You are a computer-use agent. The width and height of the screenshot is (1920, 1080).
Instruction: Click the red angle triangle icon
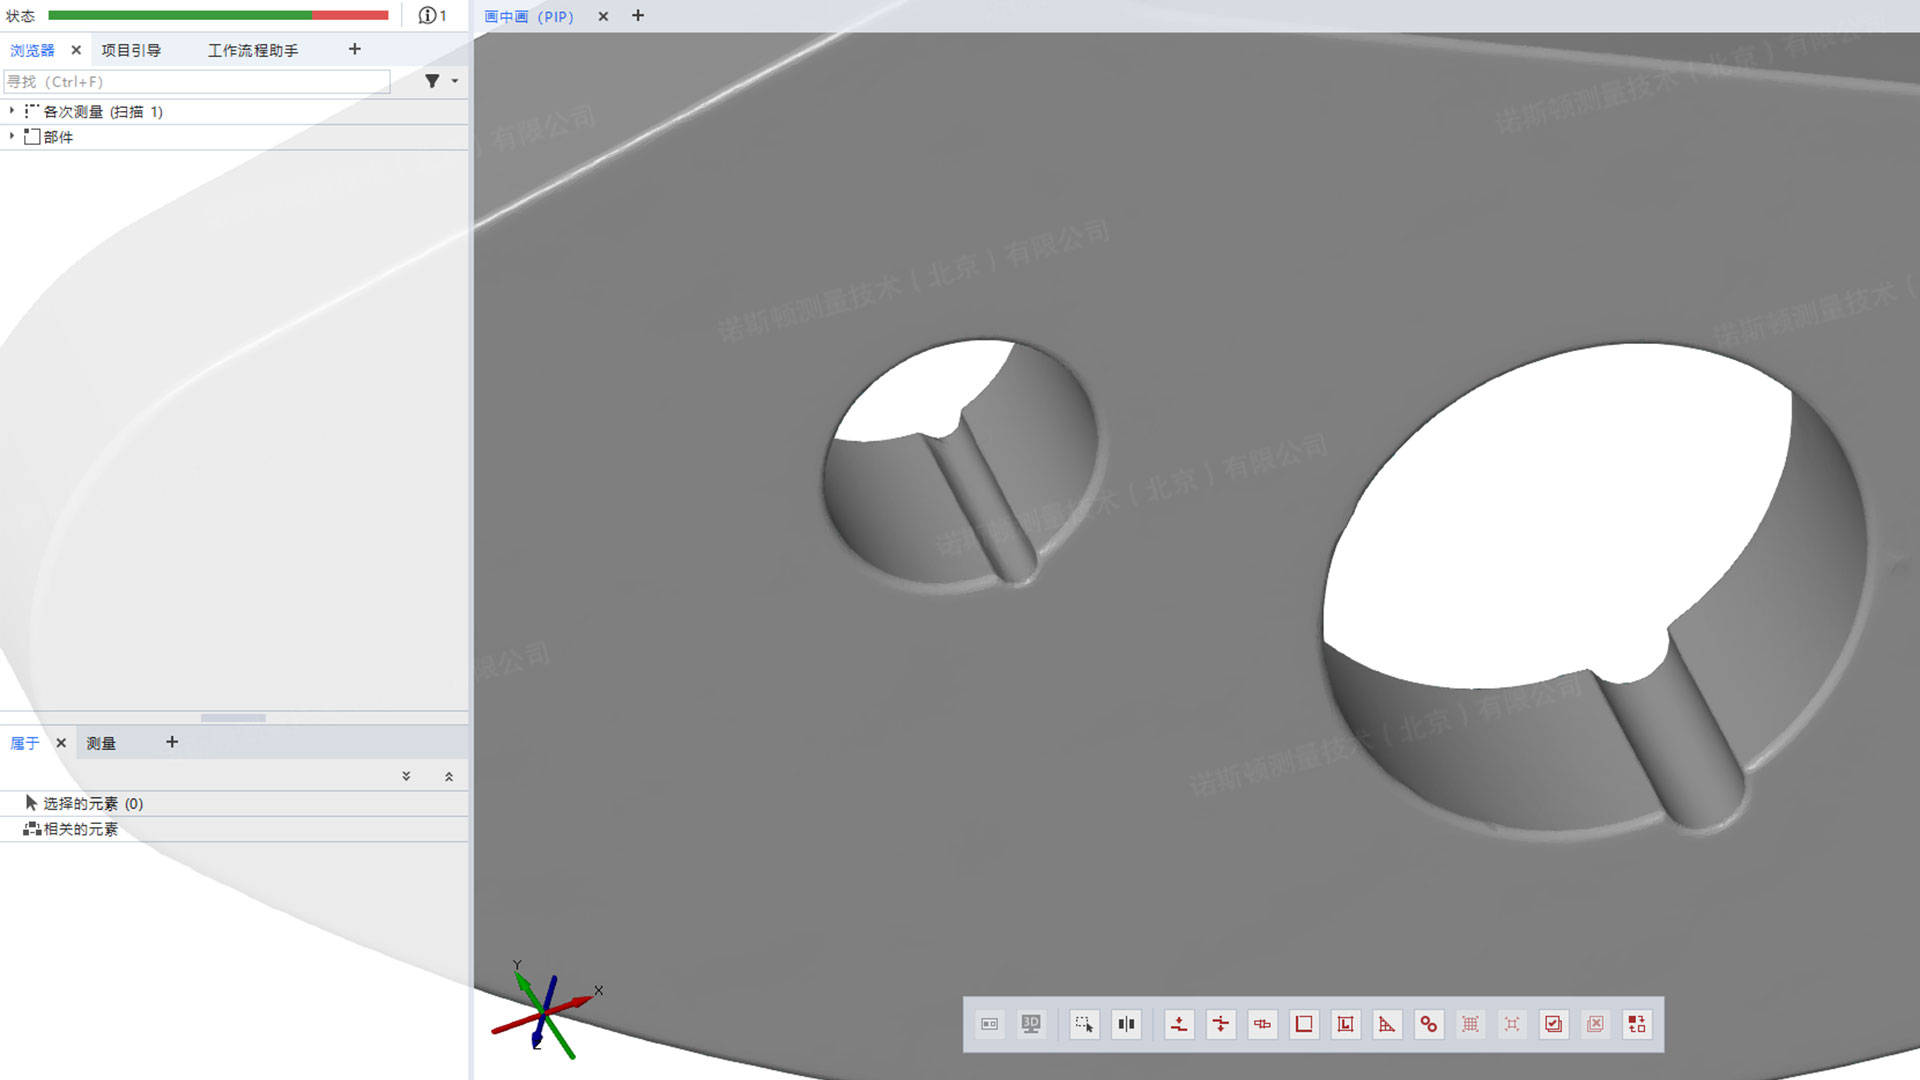[1387, 1024]
